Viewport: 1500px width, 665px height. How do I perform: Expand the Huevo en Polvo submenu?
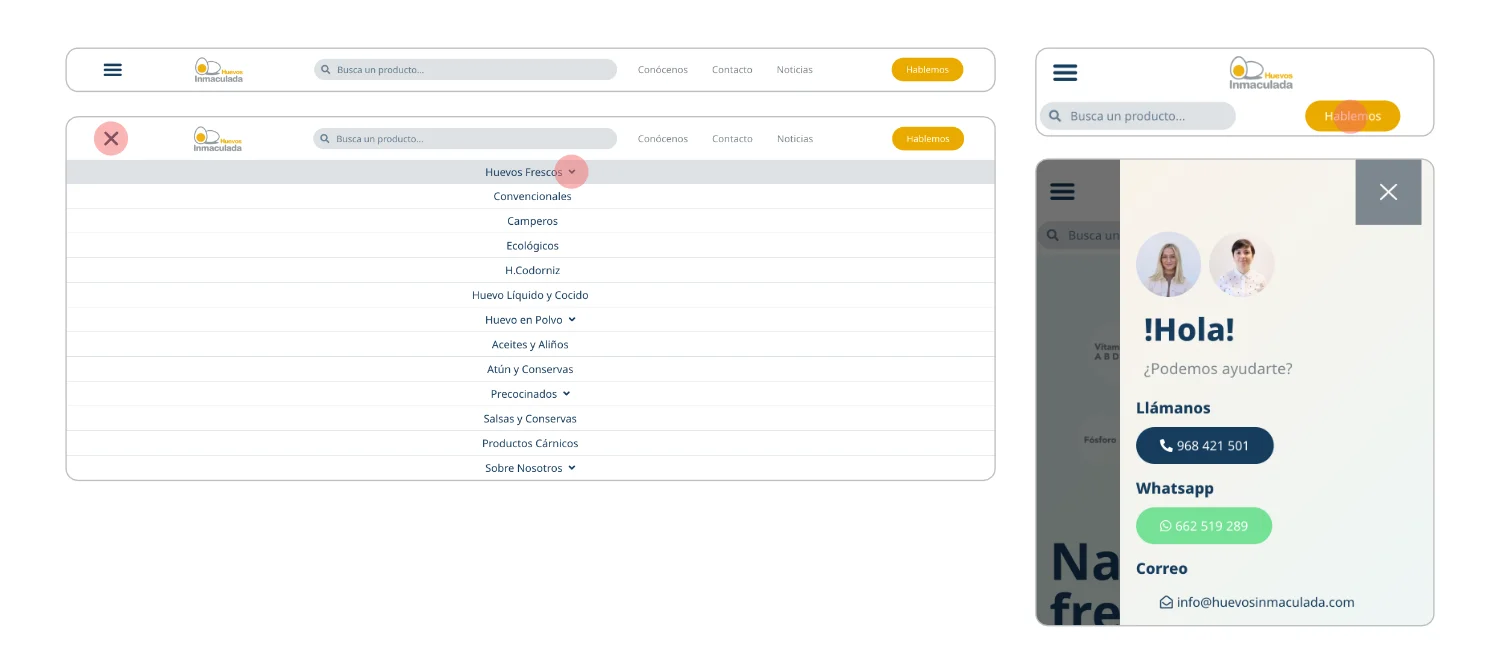pyautogui.click(x=572, y=320)
